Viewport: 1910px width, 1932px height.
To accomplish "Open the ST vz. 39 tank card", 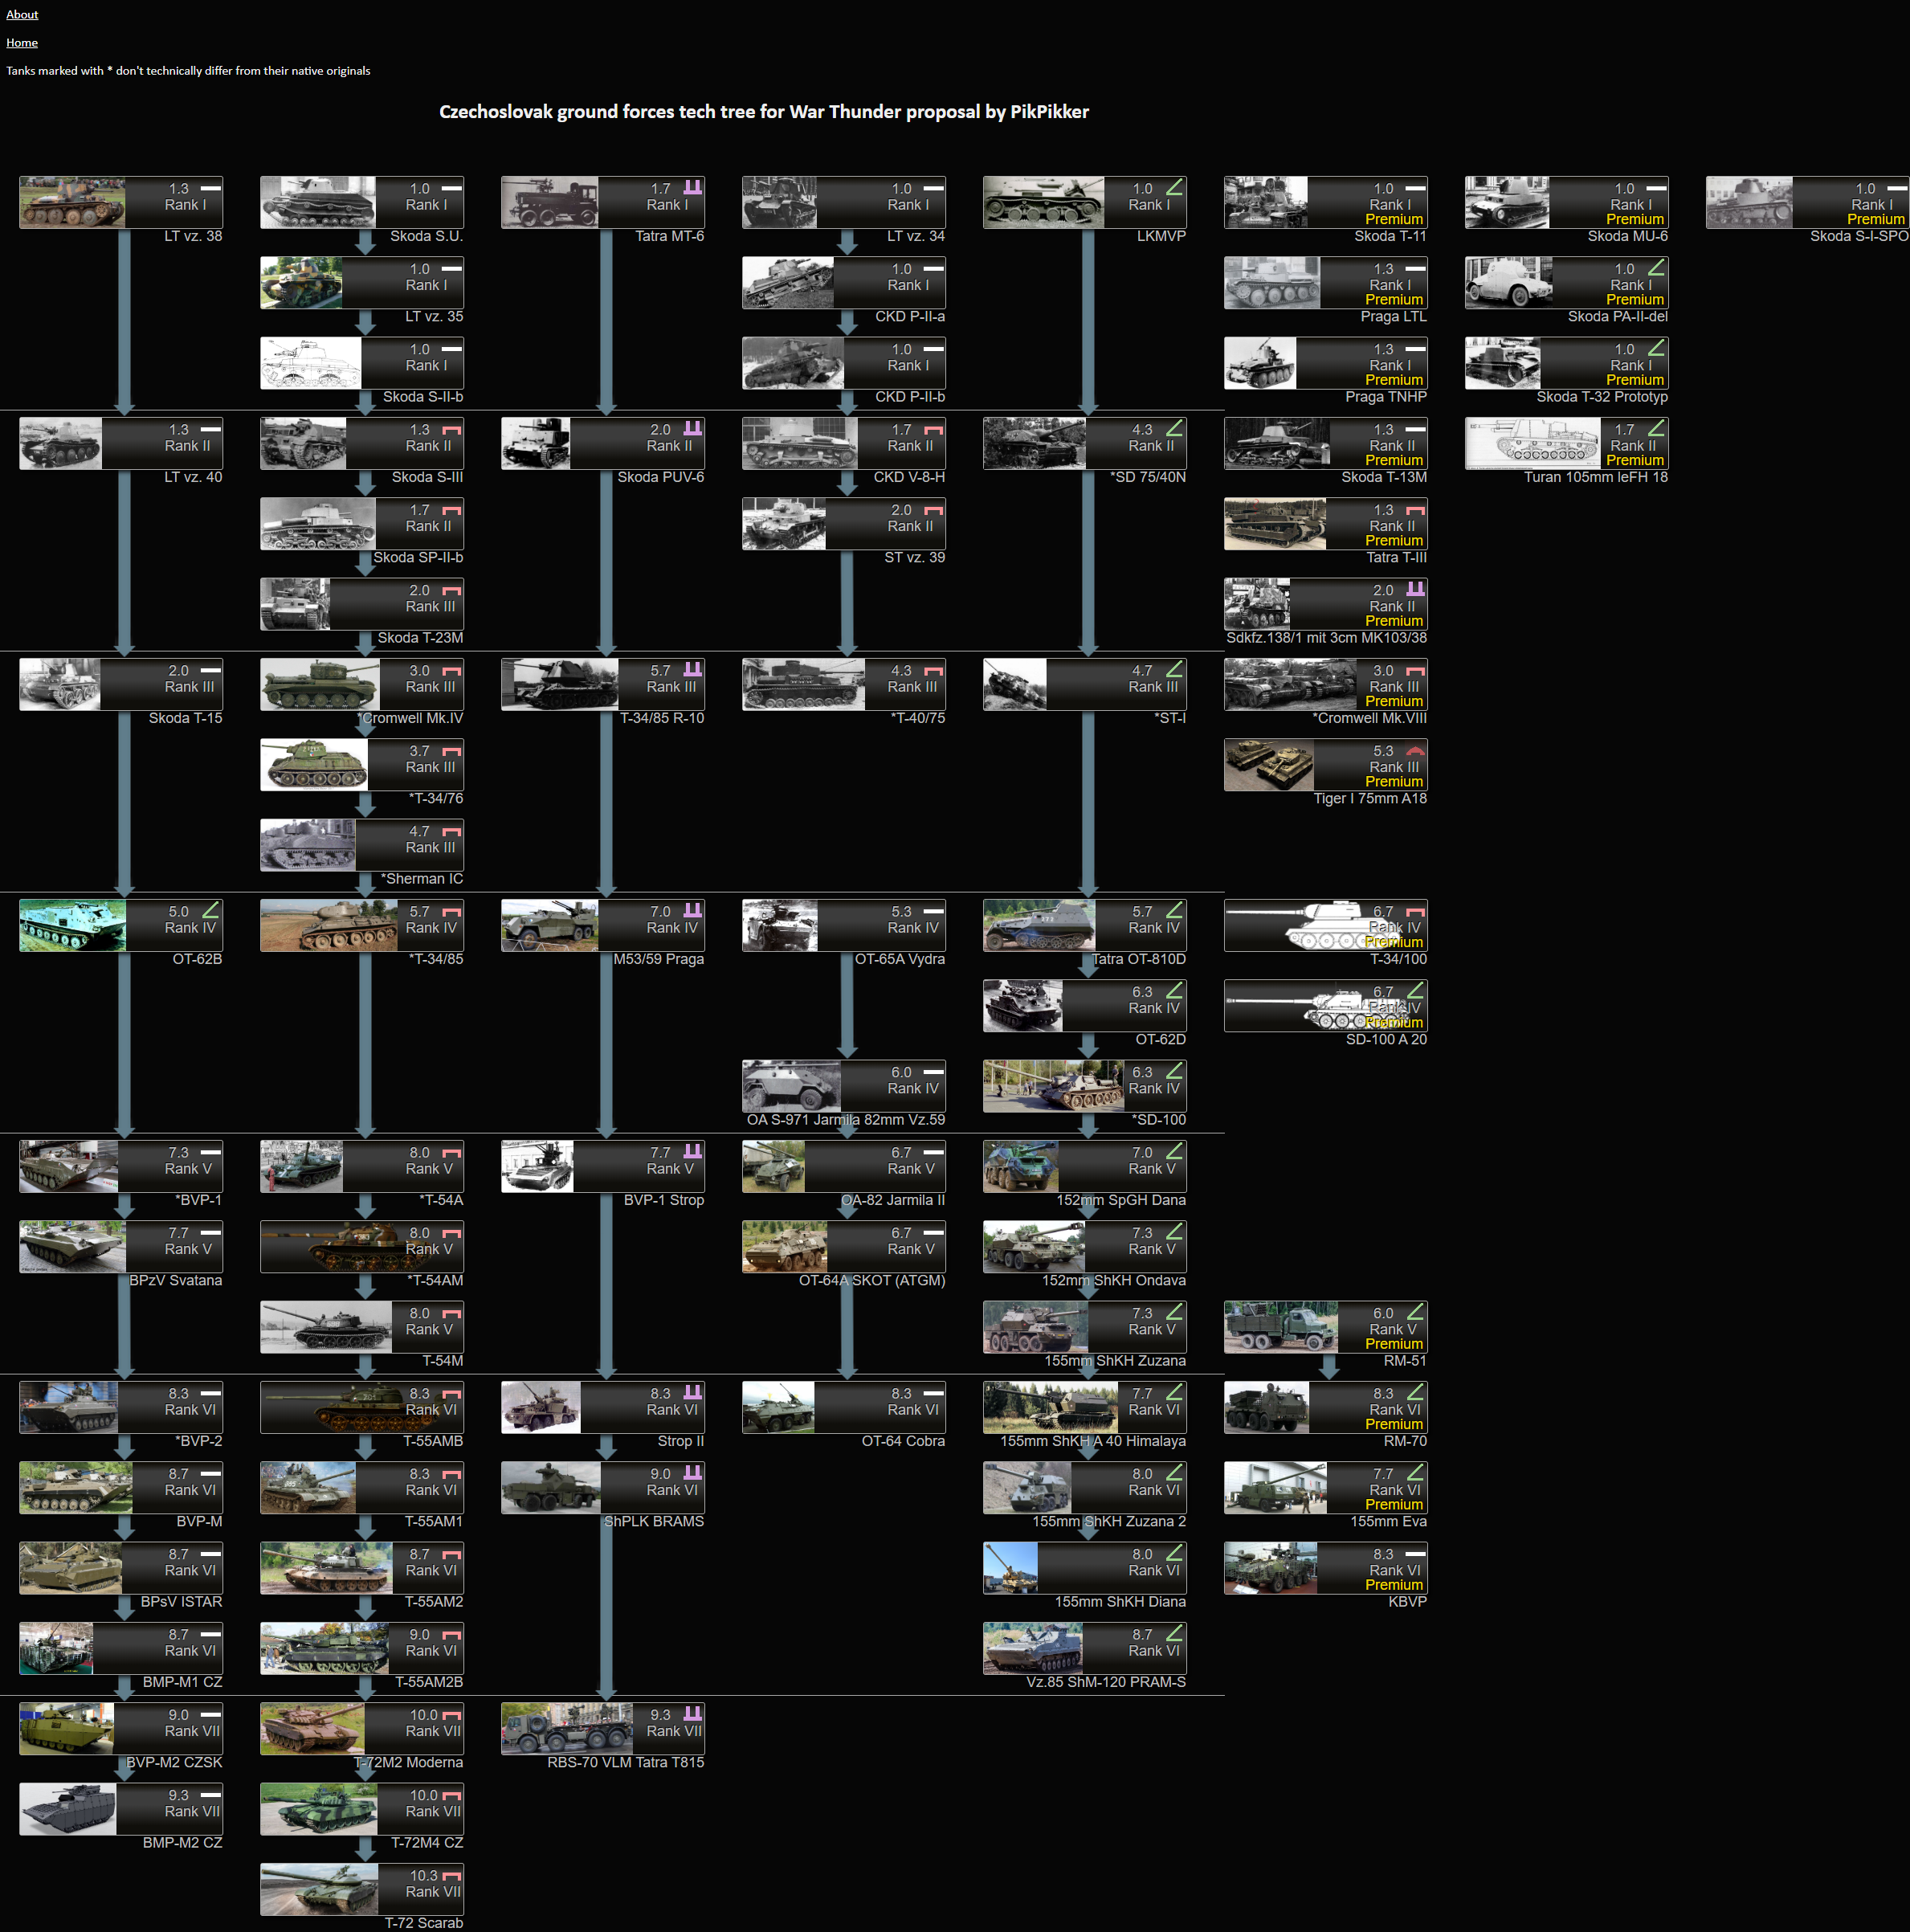I will pos(844,523).
